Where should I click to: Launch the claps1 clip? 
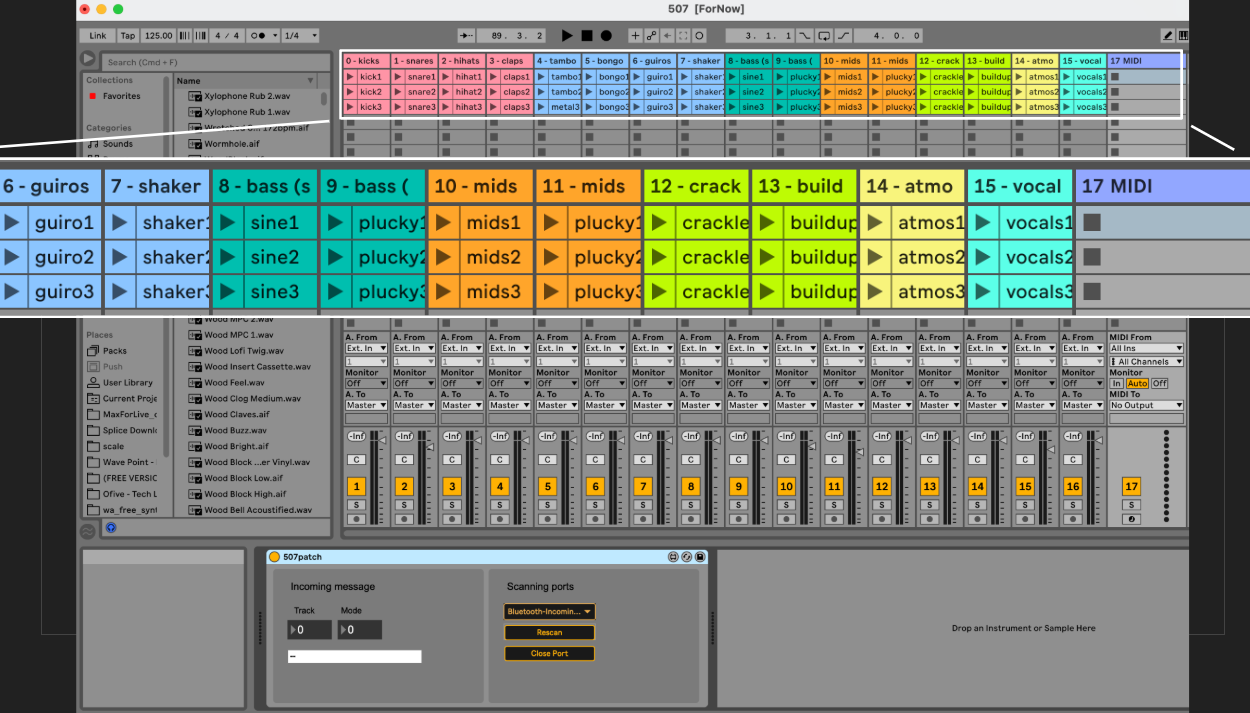494,76
